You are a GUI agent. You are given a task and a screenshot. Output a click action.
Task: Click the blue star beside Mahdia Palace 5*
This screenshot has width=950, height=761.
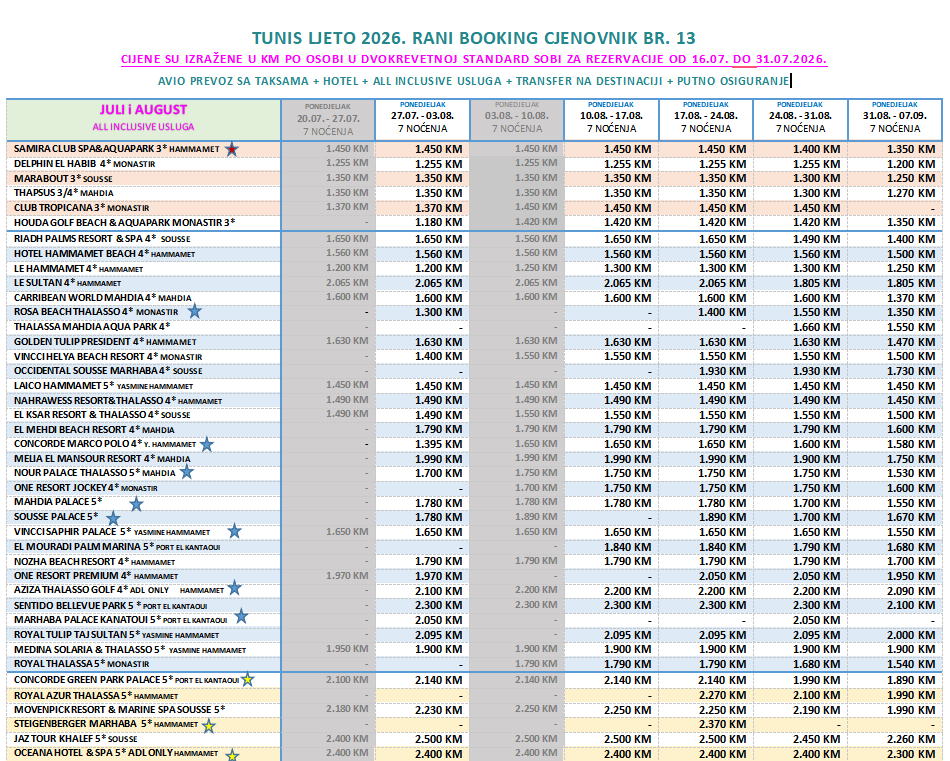tap(136, 503)
